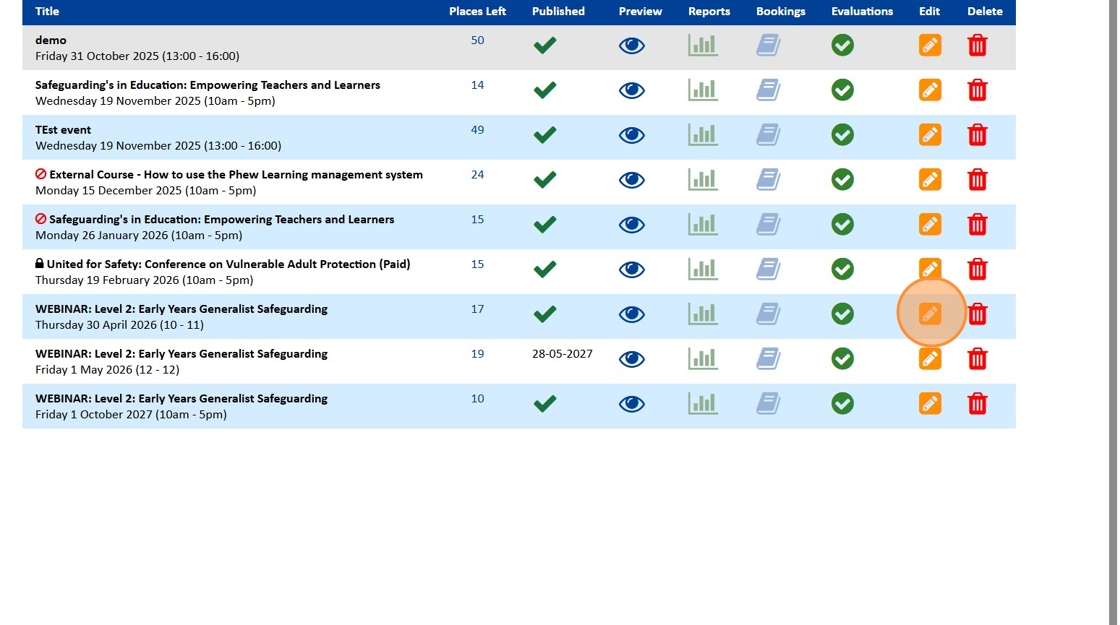Click places left value 49 for TEst event
This screenshot has height=625, width=1120.
point(477,130)
